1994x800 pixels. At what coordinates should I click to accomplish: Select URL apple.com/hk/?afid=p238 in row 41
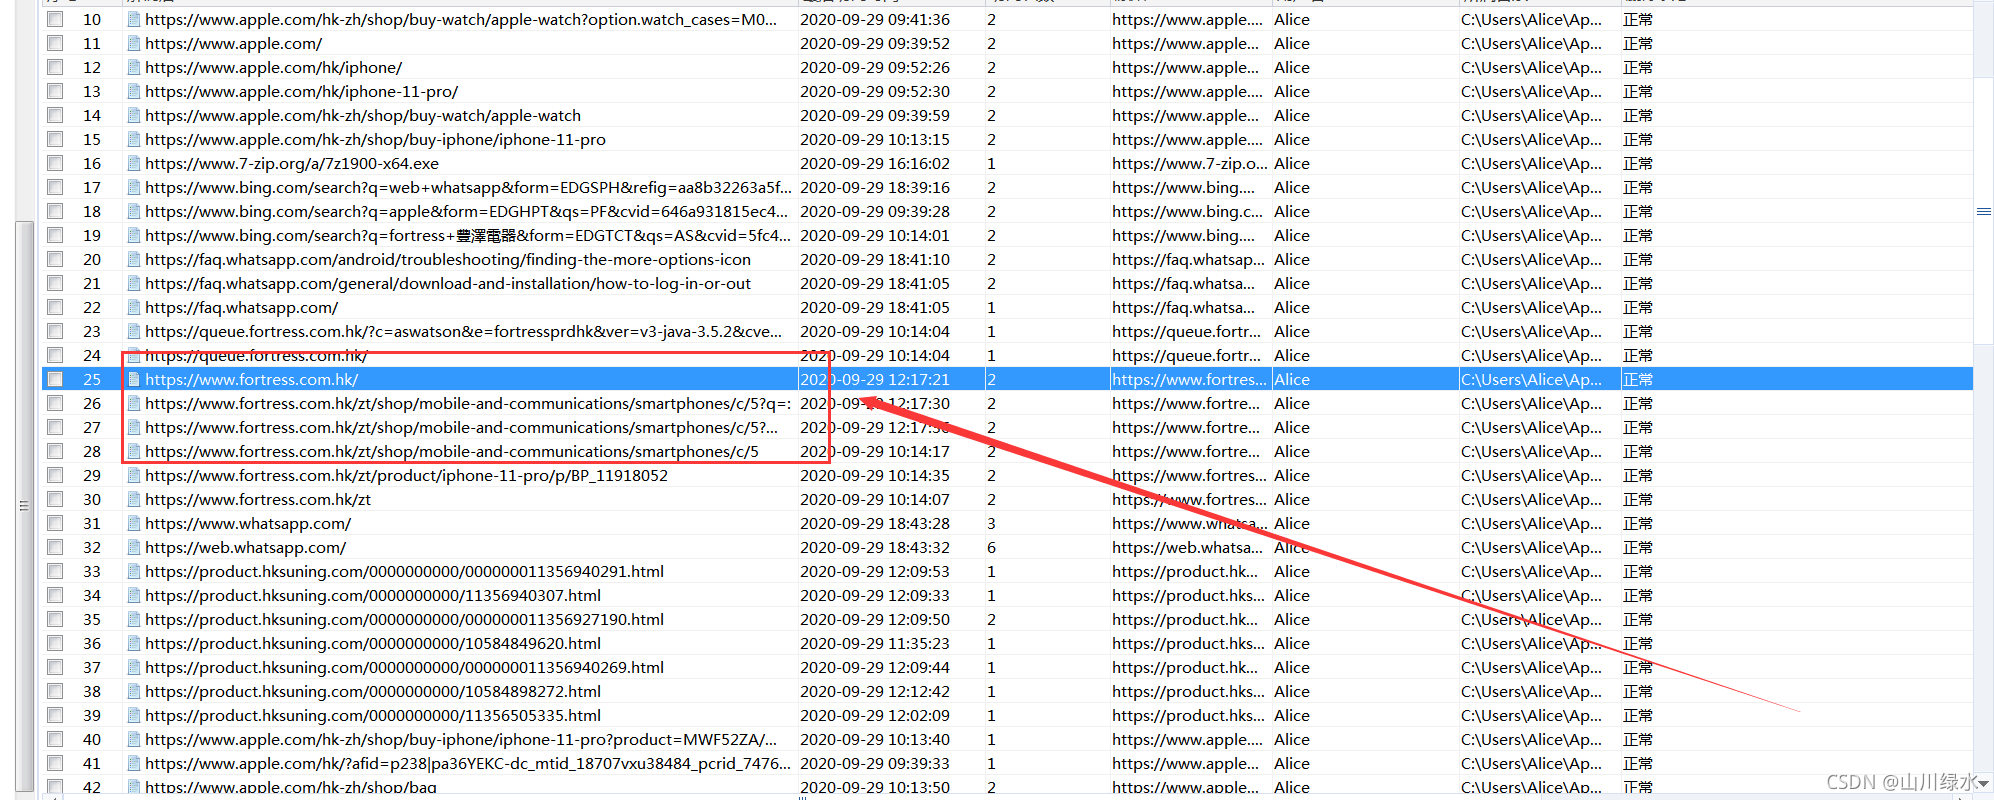[x=467, y=763]
